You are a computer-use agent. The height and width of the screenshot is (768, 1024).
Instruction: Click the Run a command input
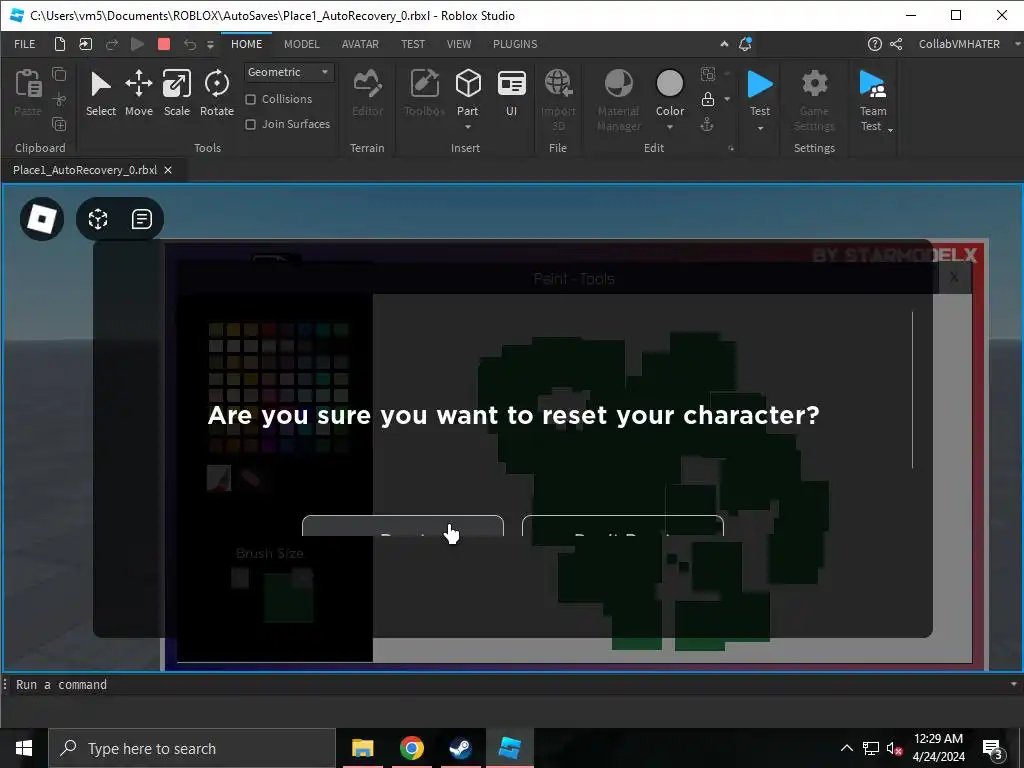(509, 684)
